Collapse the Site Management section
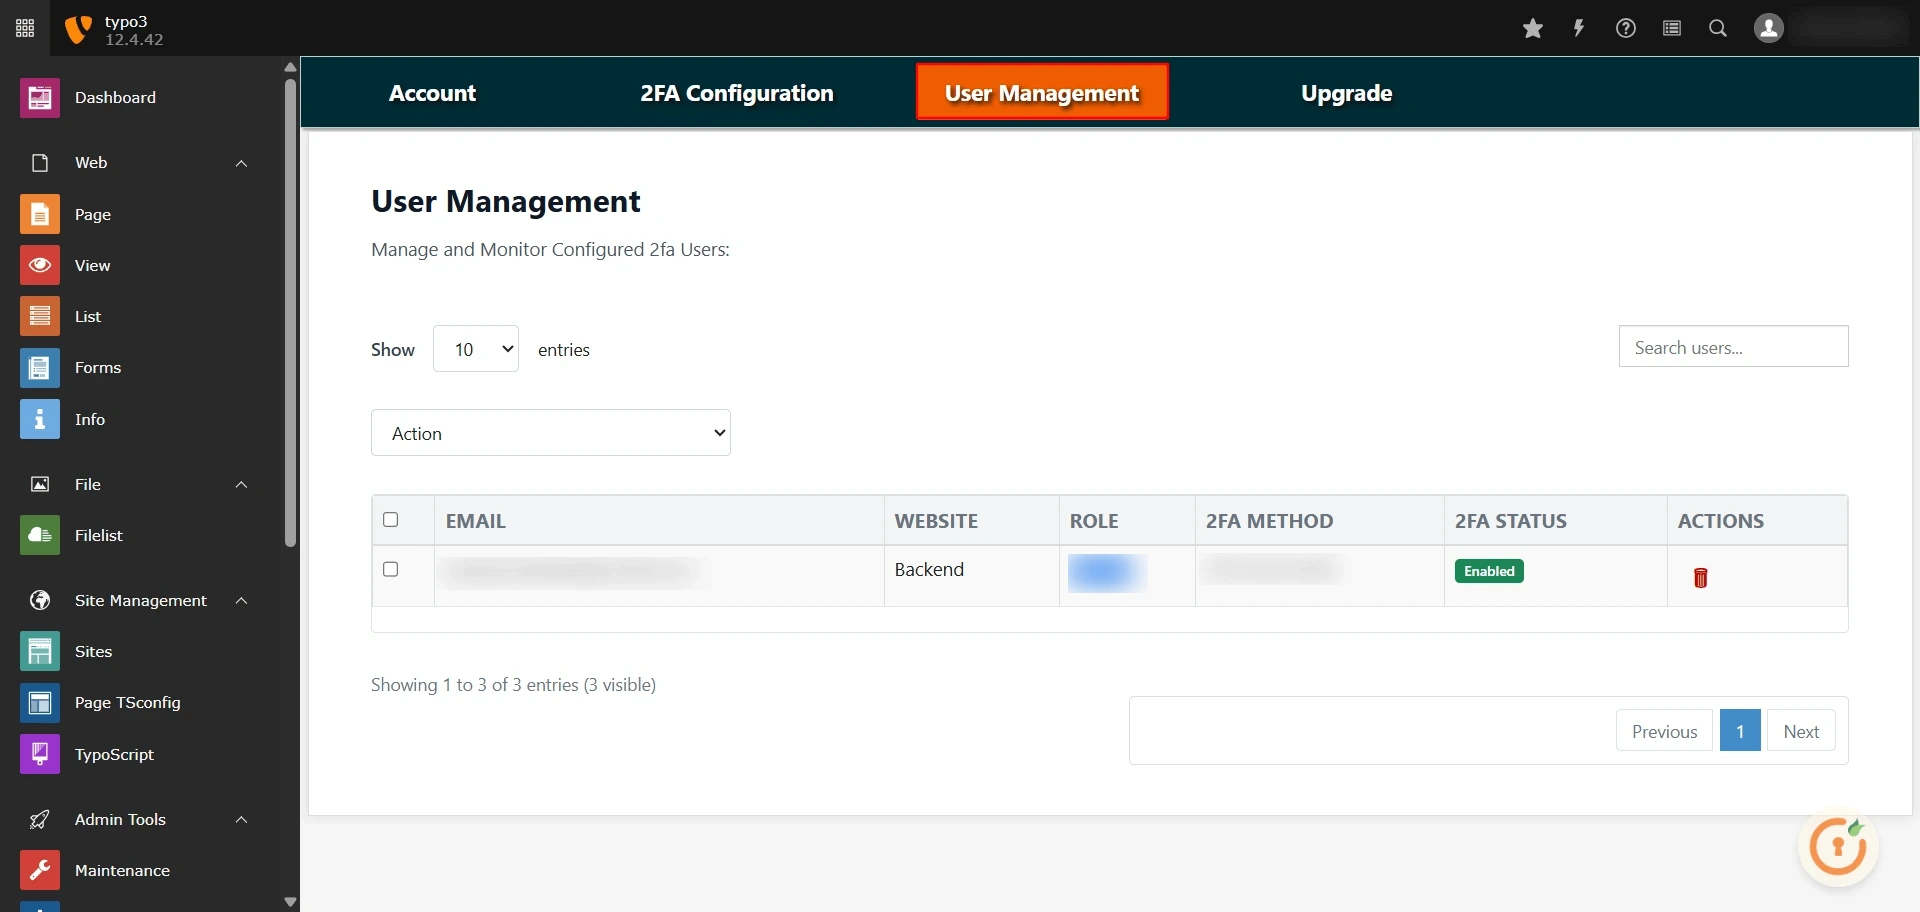 pos(241,601)
